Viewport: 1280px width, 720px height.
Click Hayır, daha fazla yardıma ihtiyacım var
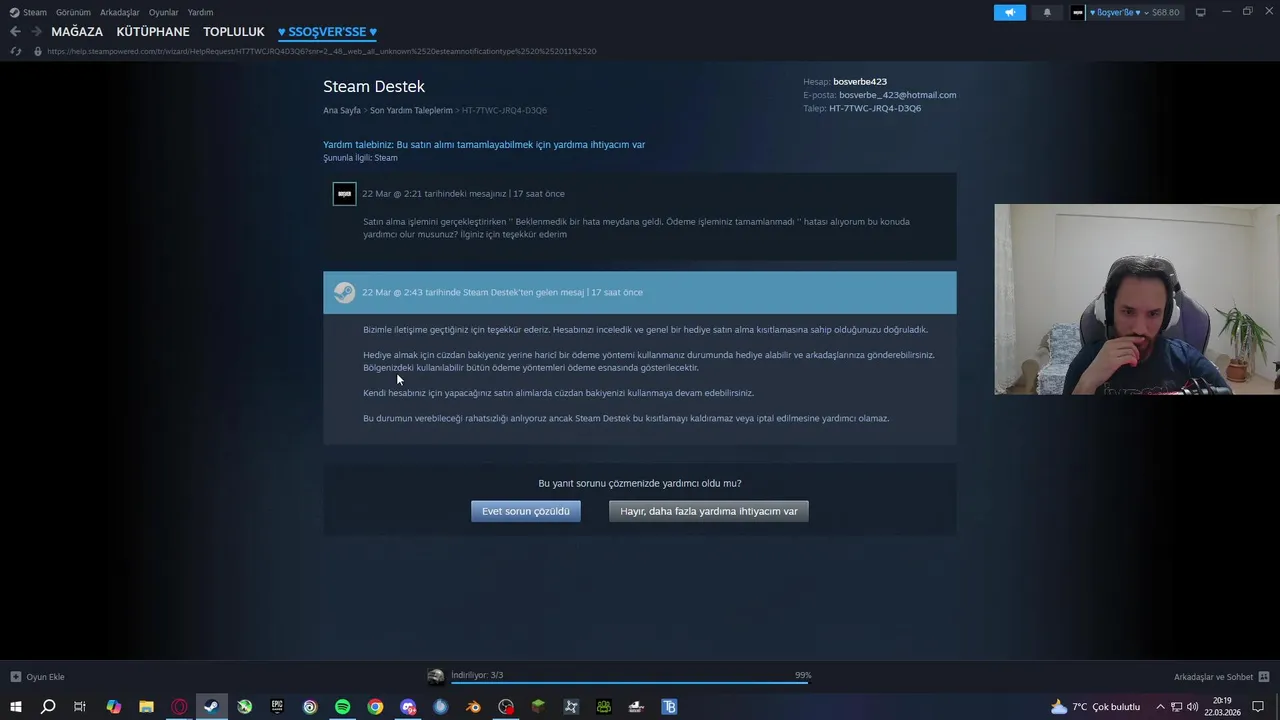709,511
